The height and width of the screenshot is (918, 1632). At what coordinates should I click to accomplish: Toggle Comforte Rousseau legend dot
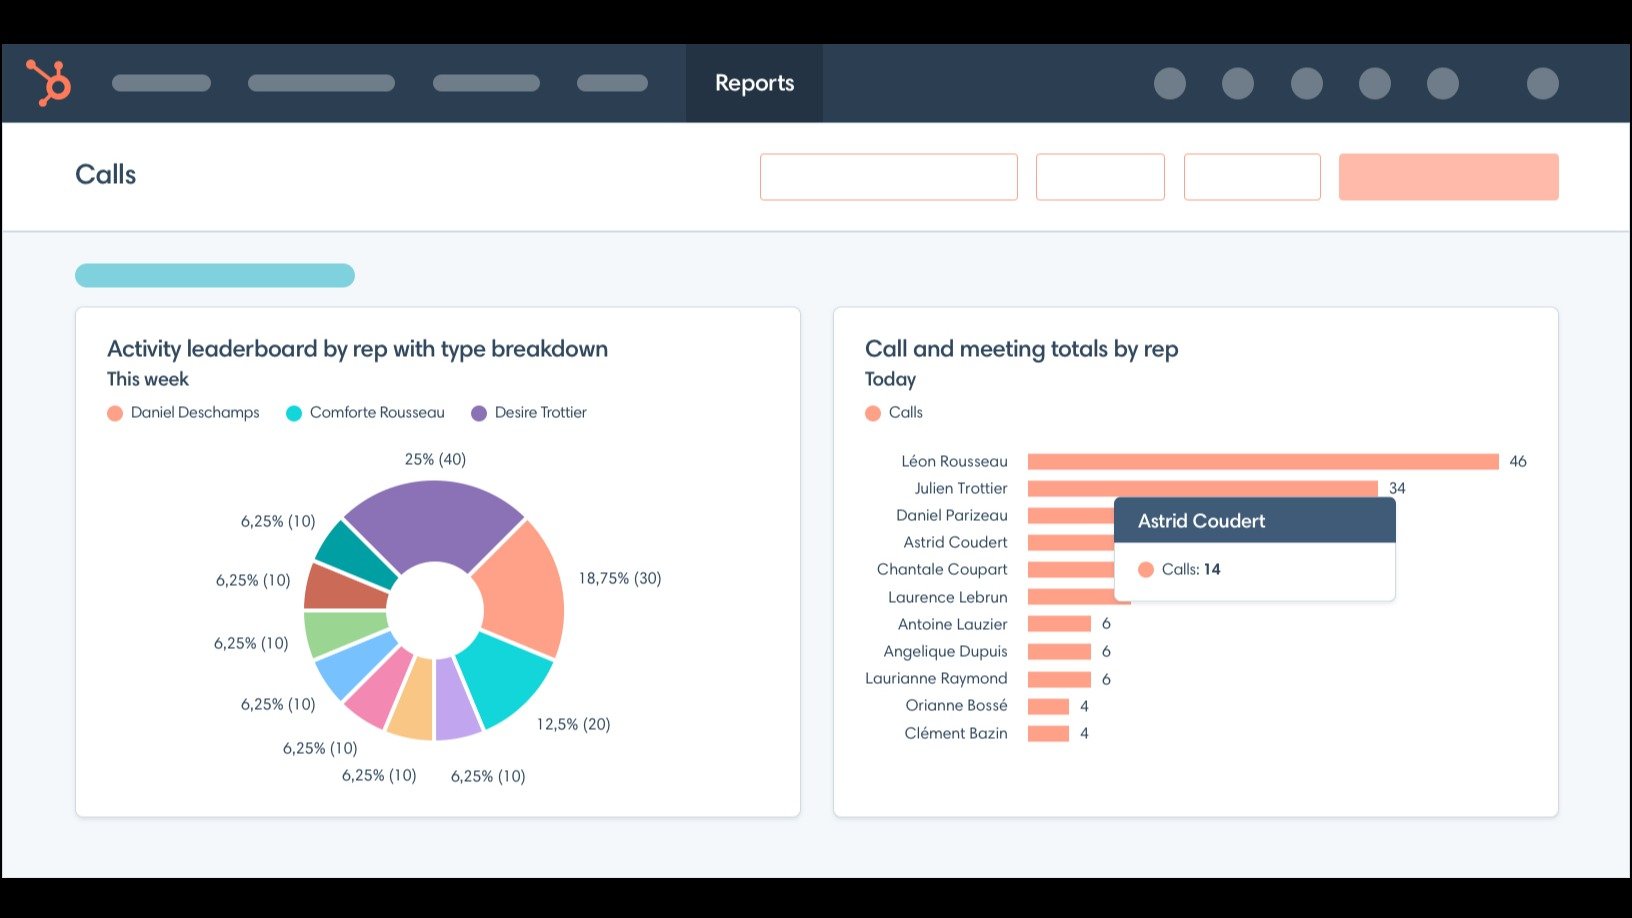(294, 413)
